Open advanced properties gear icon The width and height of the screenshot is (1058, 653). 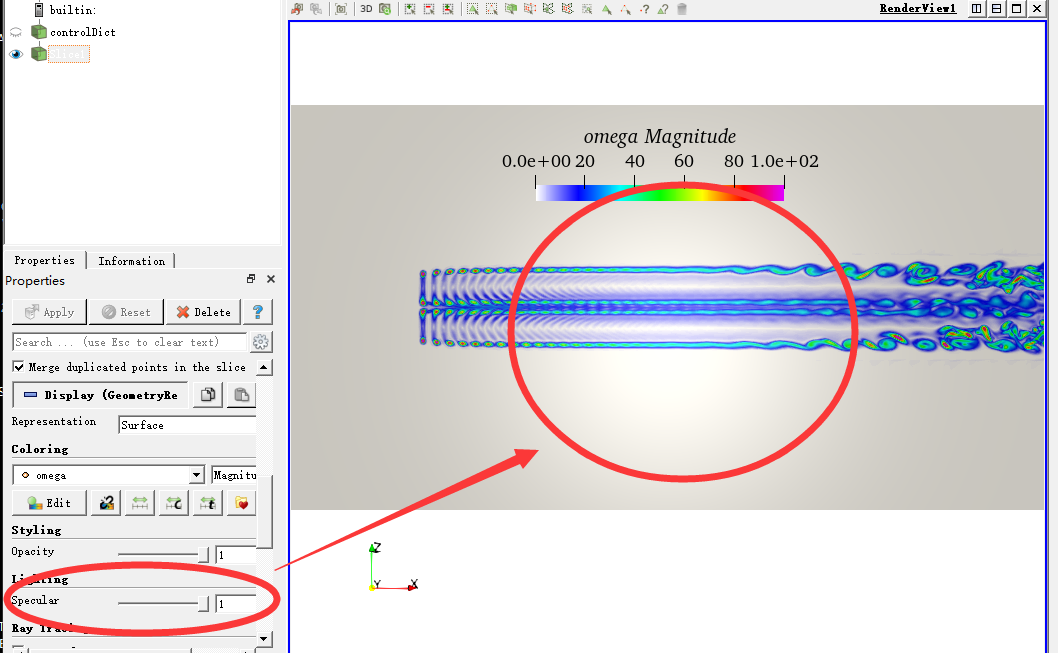click(x=261, y=342)
